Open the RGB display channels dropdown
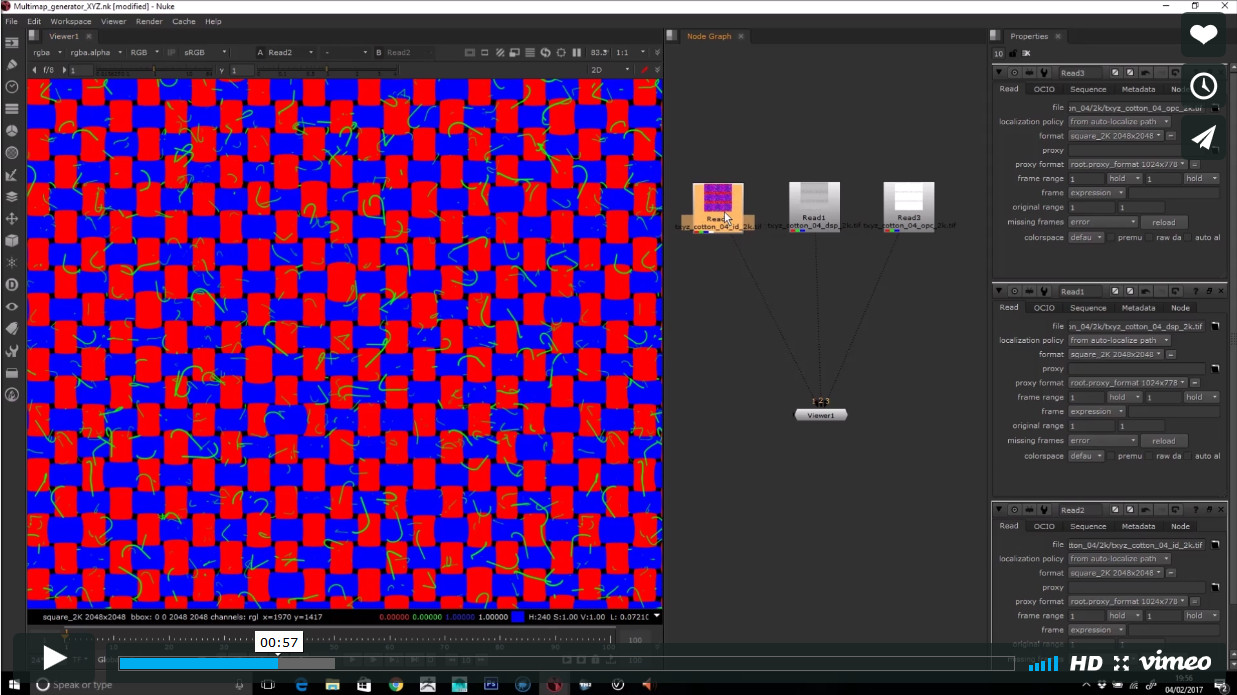Image resolution: width=1237 pixels, height=695 pixels. coord(143,52)
